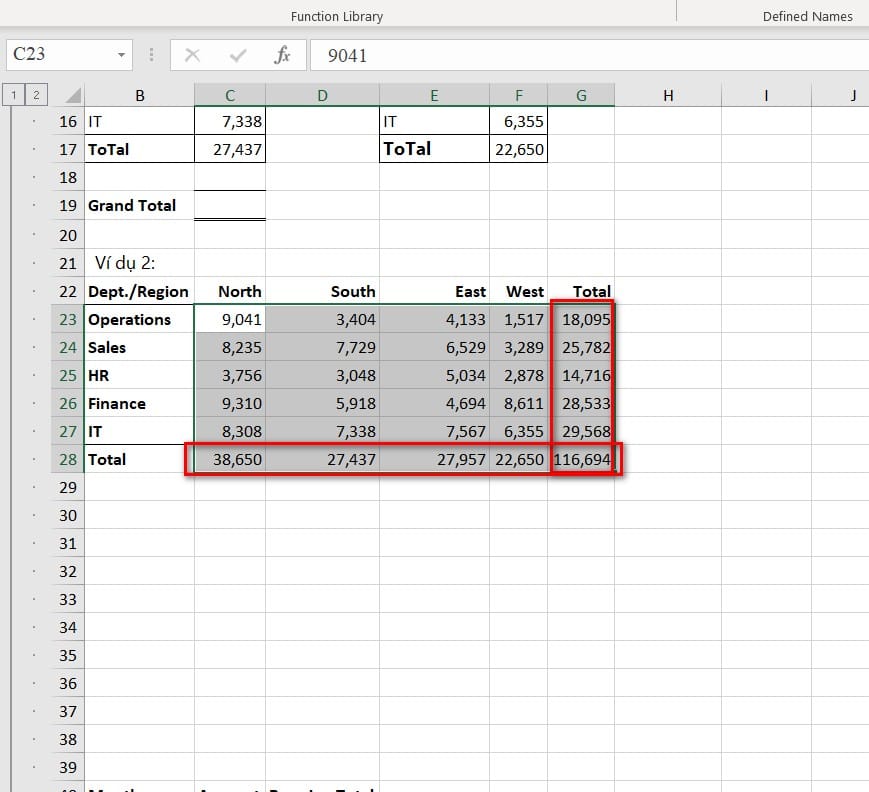Select the Finance West cell 8,611
Screen dimensions: 869x792
519,403
